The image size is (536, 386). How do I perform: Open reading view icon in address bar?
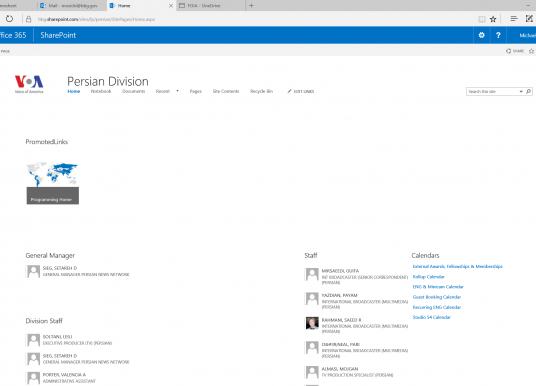point(482,19)
